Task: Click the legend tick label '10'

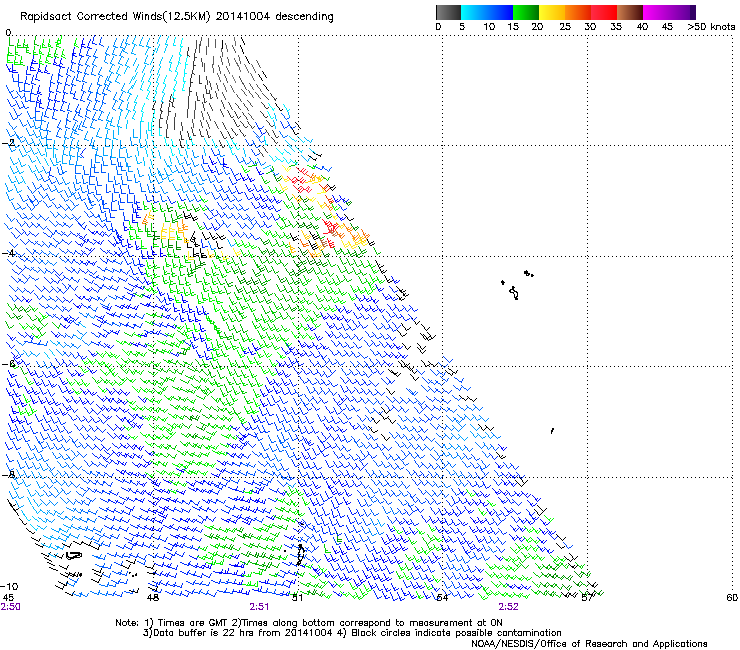Action: [489, 27]
